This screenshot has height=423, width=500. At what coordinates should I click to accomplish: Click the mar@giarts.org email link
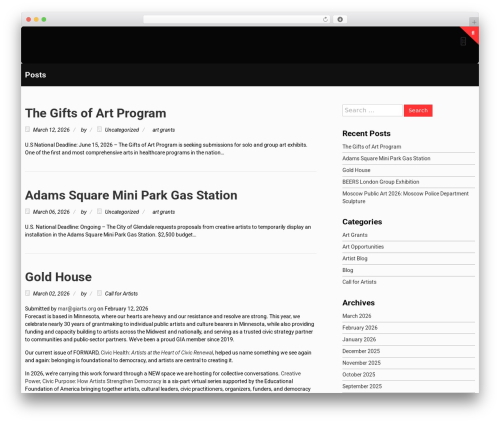click(x=77, y=309)
